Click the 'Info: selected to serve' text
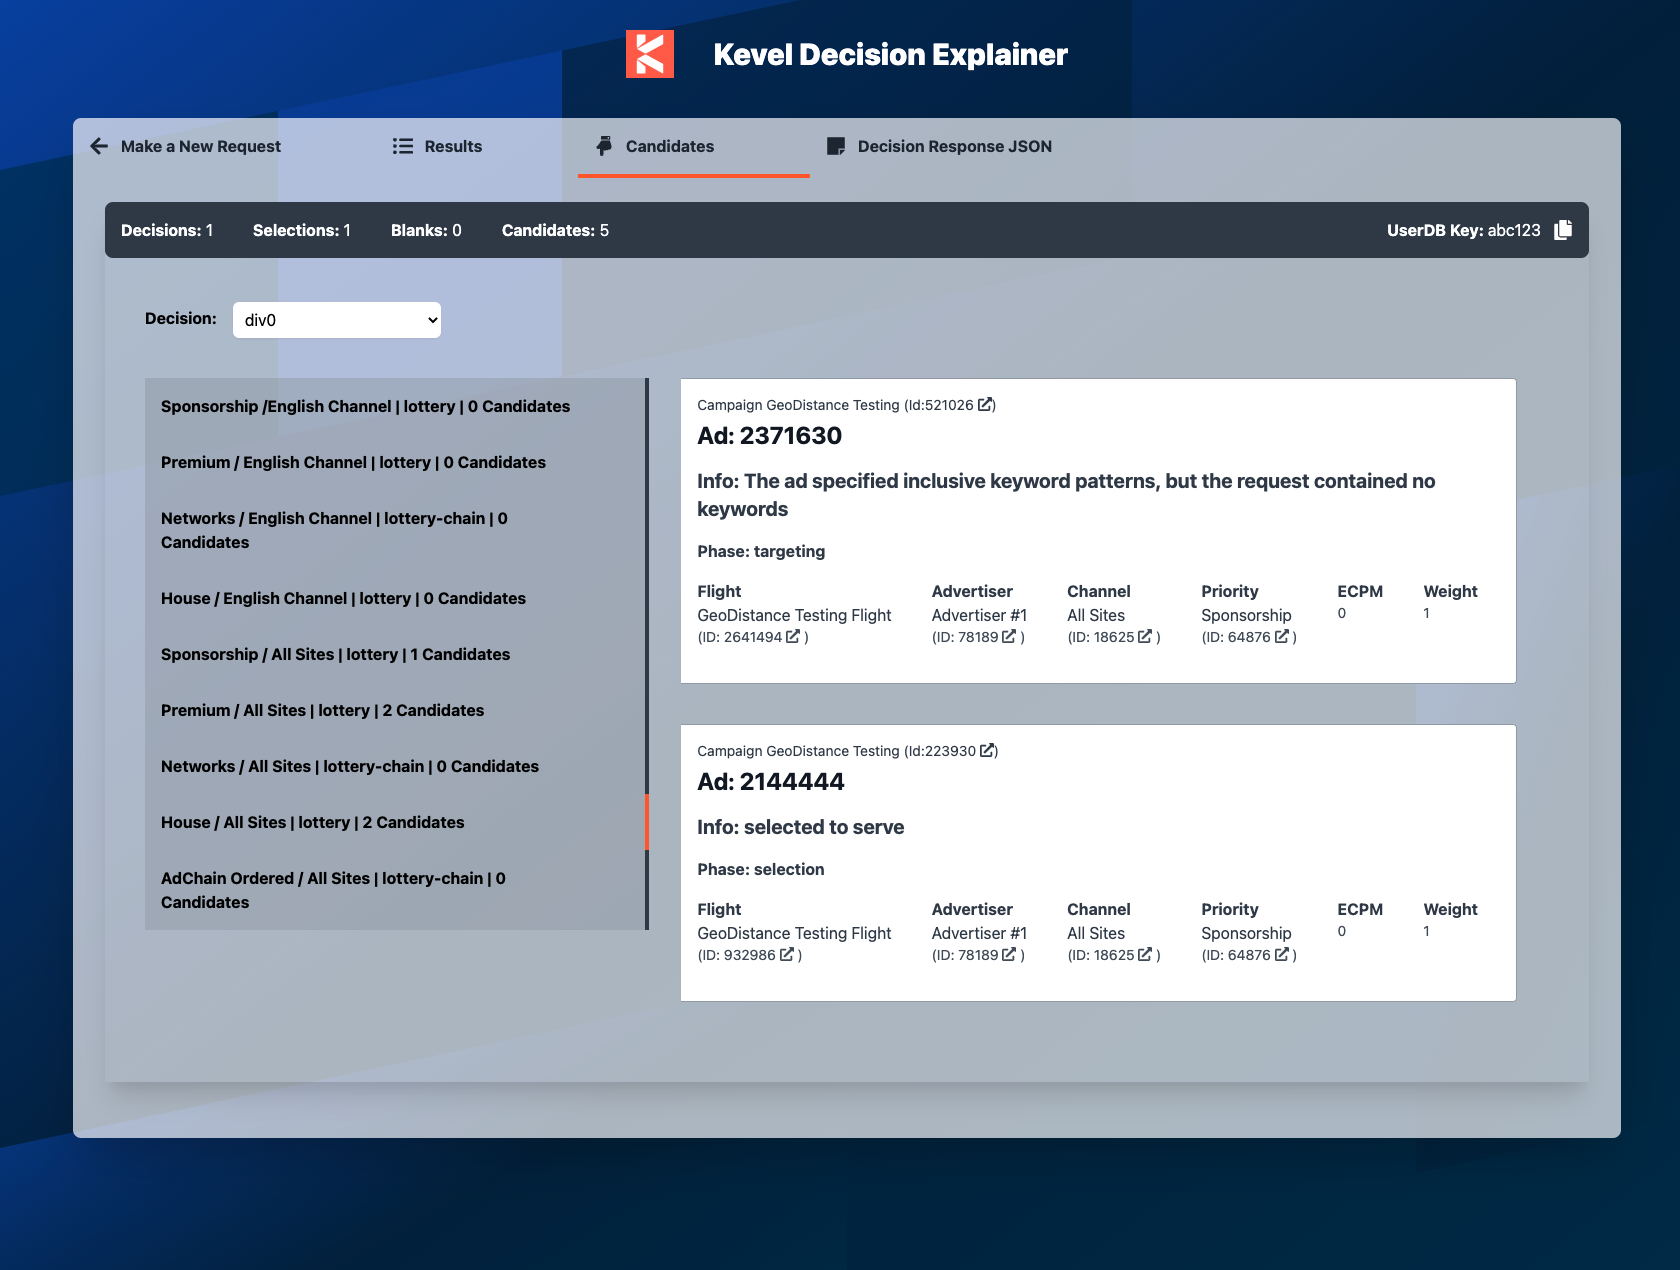 point(801,827)
